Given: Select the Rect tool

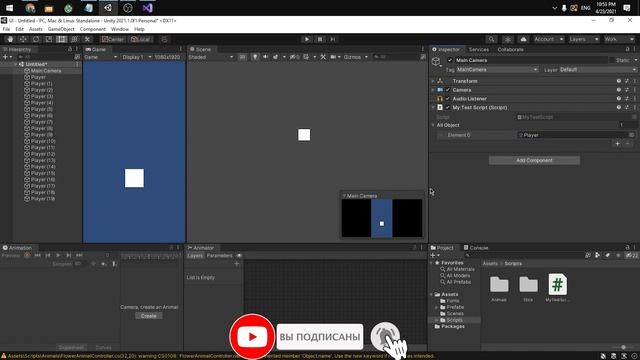Looking at the screenshot, I should [x=61, y=39].
